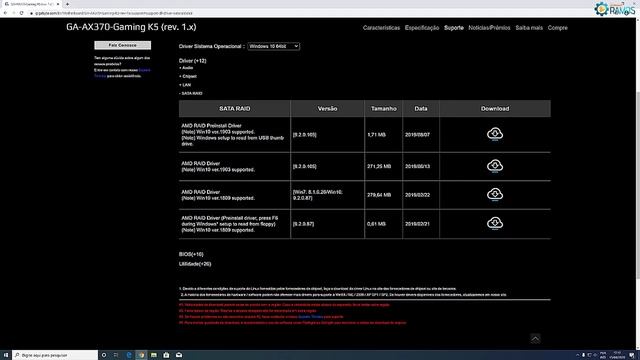640x360 pixels.
Task: Click the Versão column header
Action: click(327, 109)
